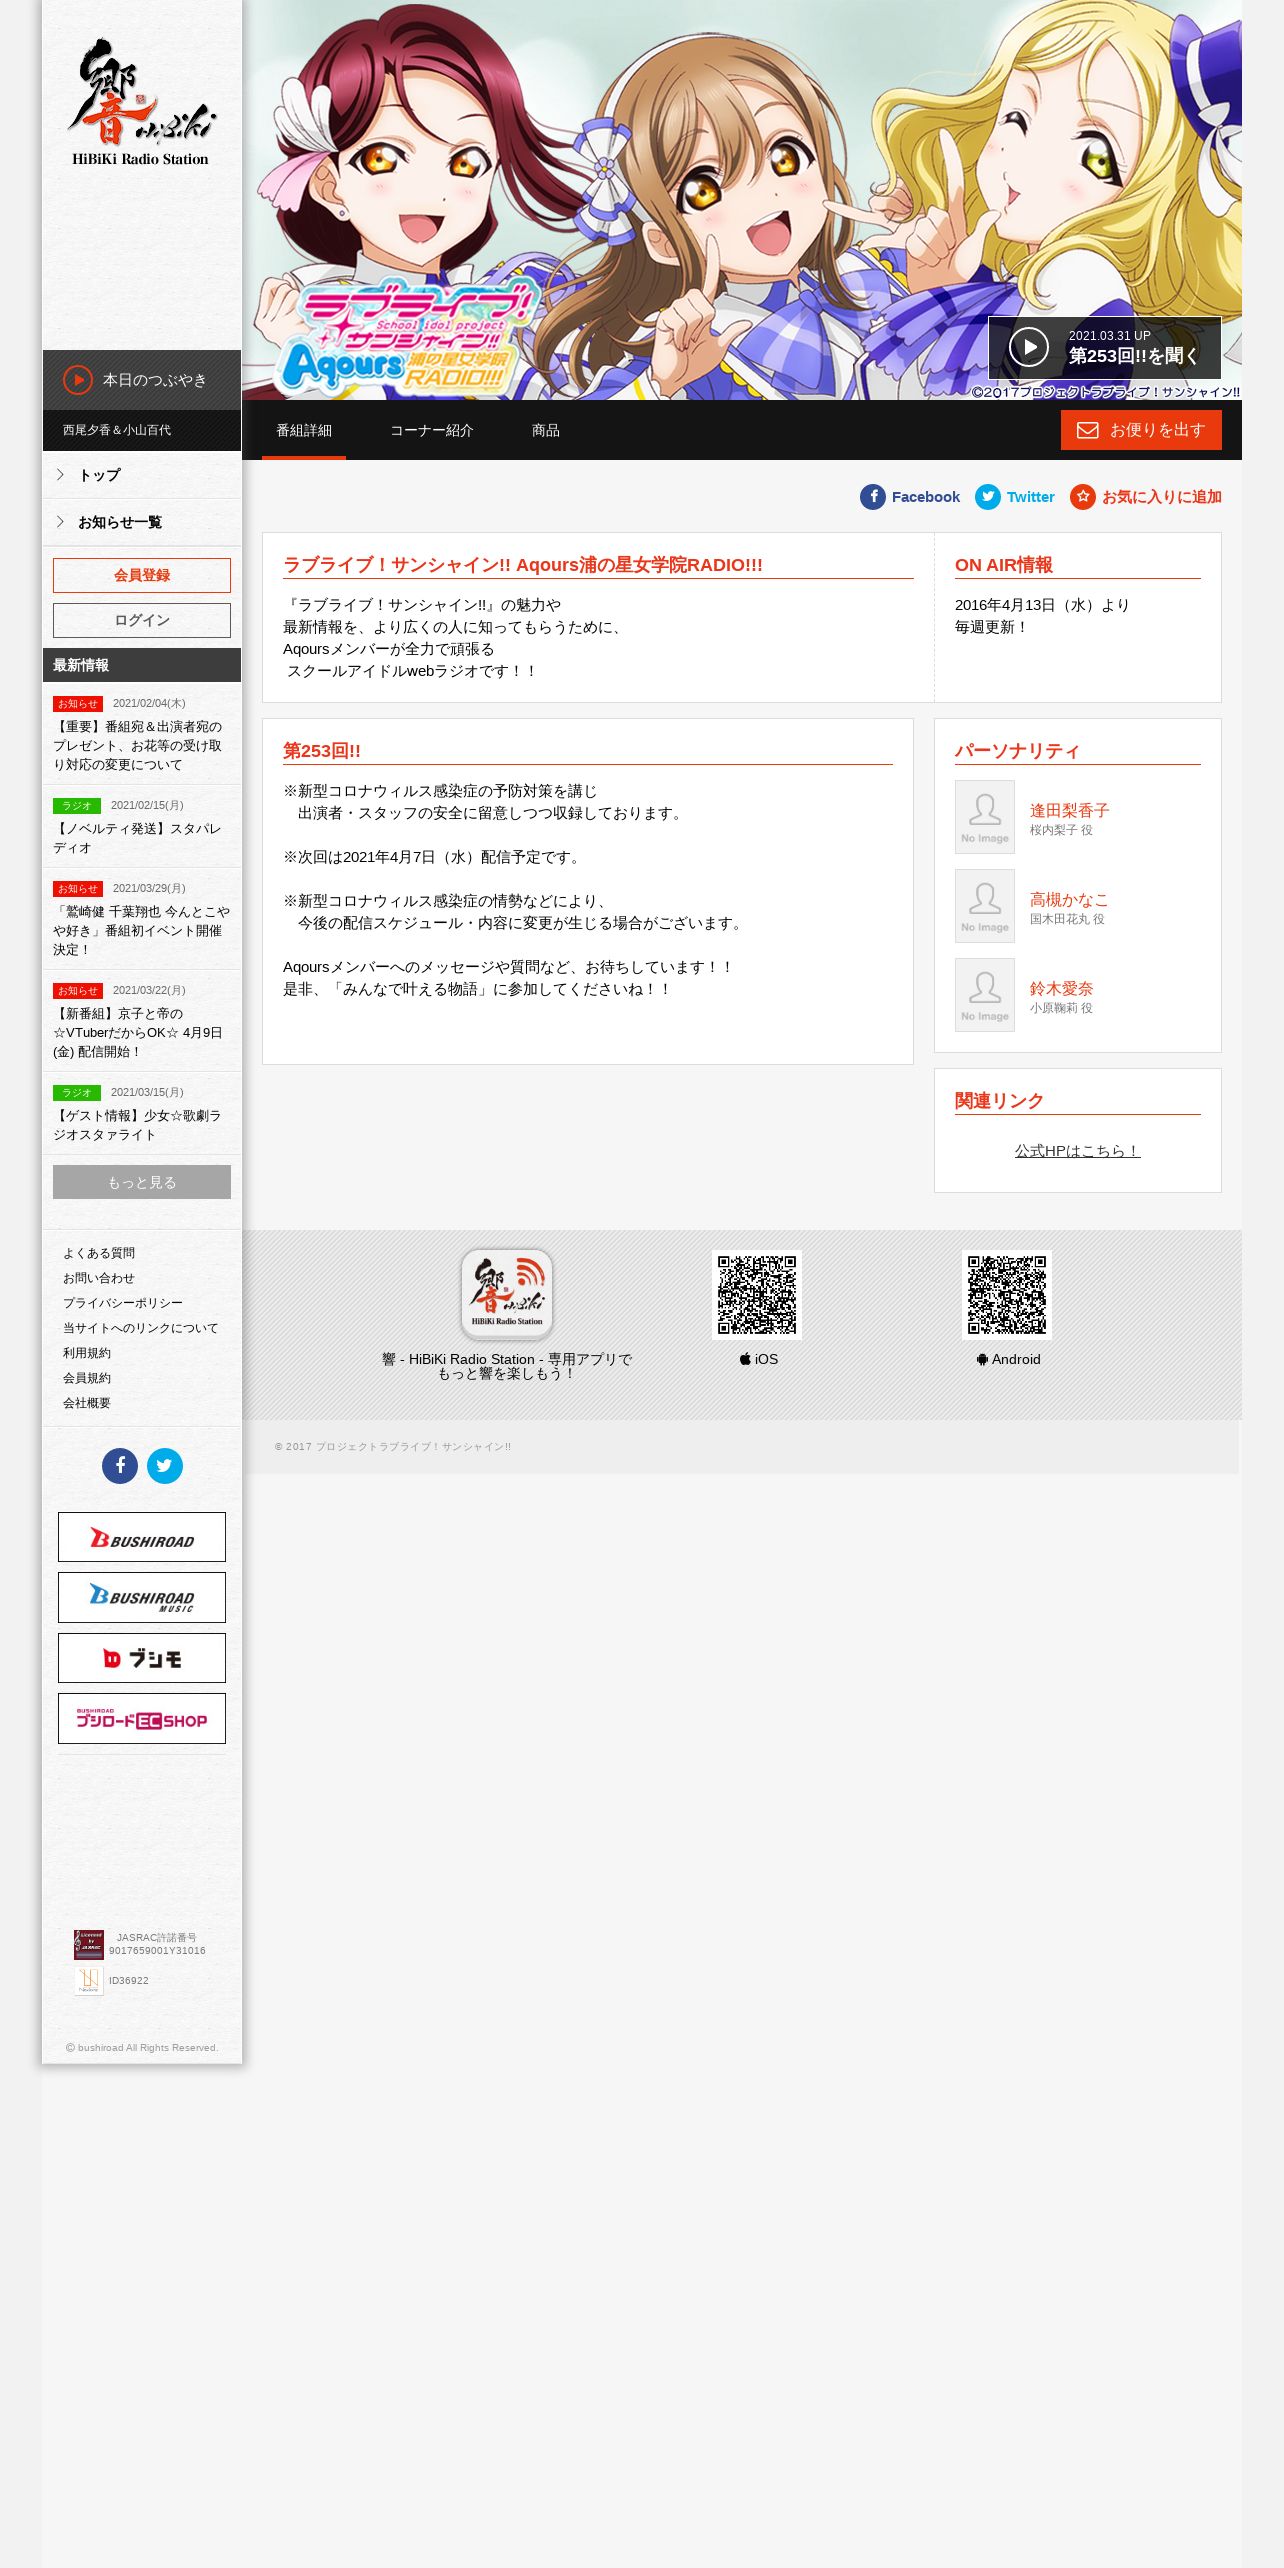This screenshot has width=1284, height=2568.
Task: Open お知らせ一覧 in sidebar
Action: 142,522
